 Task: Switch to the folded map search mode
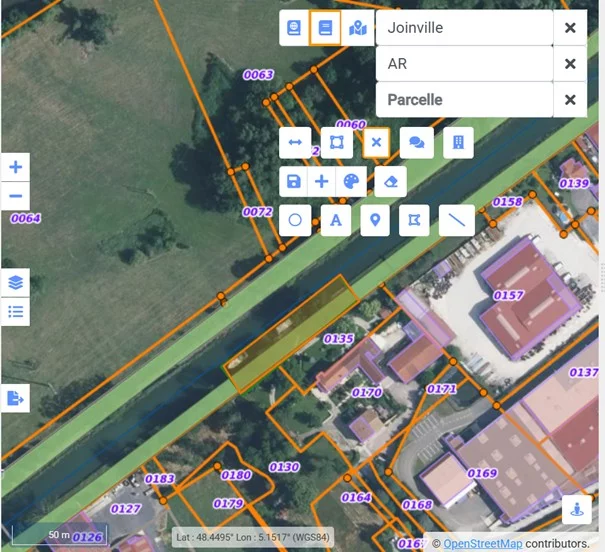pyautogui.click(x=358, y=28)
